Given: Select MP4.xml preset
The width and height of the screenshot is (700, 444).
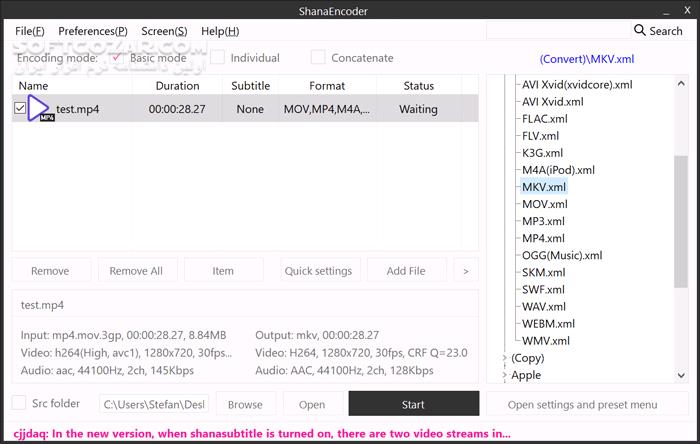Looking at the screenshot, I should pos(543,238).
